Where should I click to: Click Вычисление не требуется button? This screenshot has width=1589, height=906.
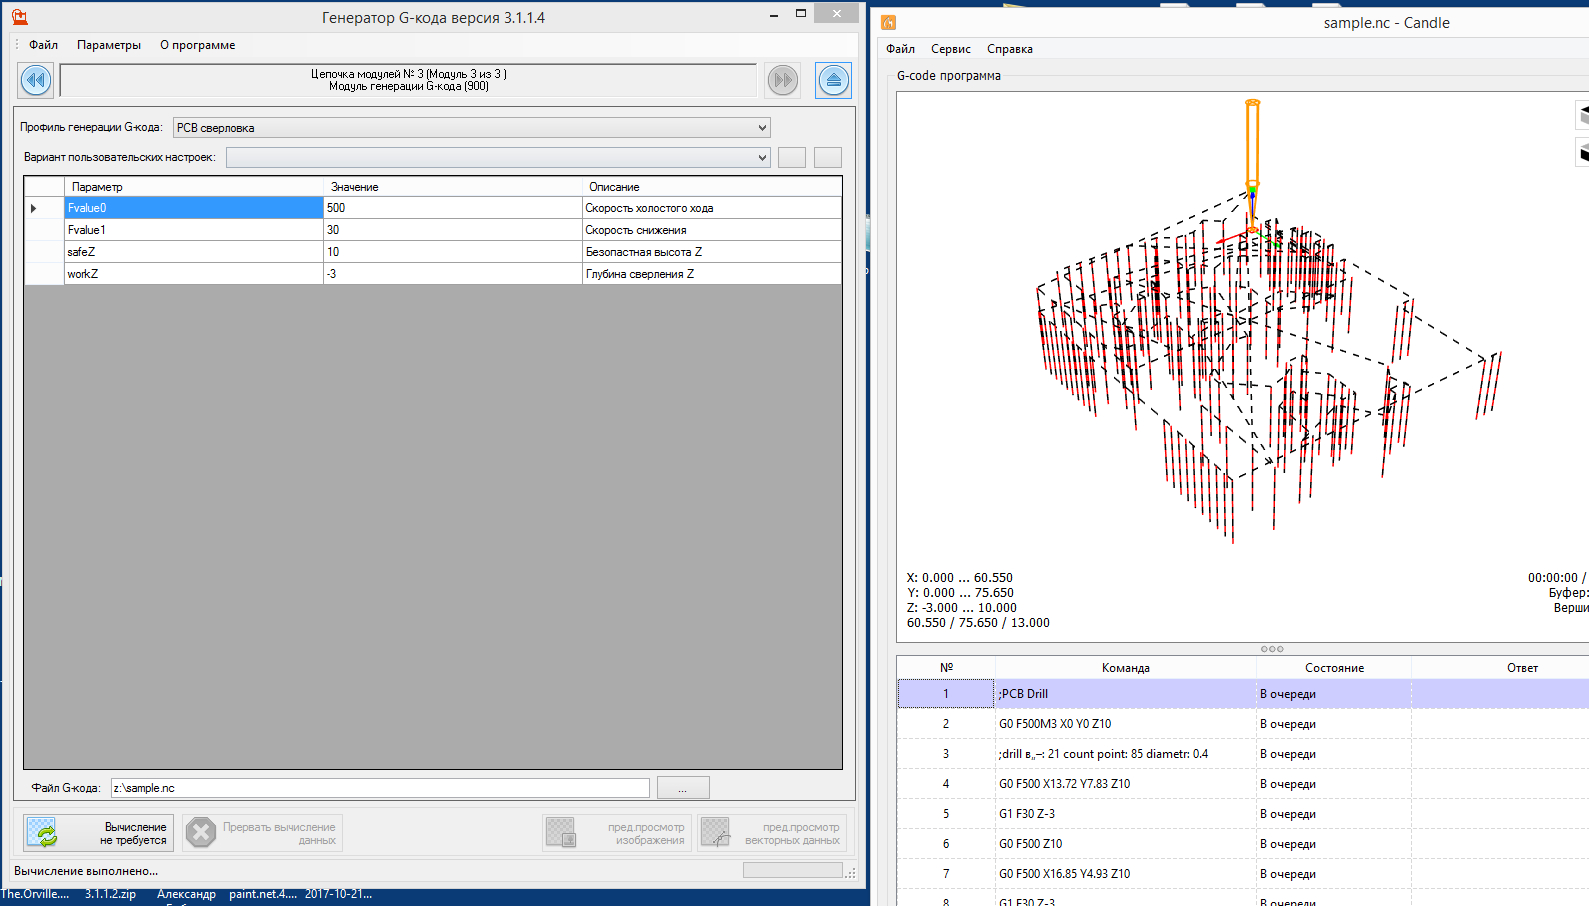(x=98, y=833)
